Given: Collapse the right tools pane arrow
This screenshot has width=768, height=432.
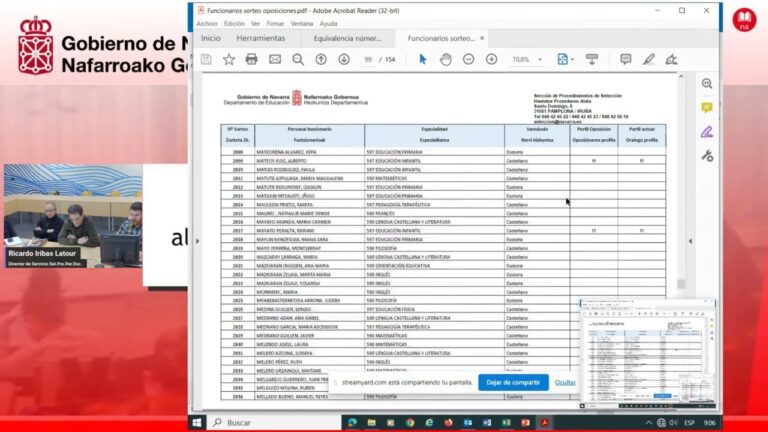Looking at the screenshot, I should click(690, 241).
